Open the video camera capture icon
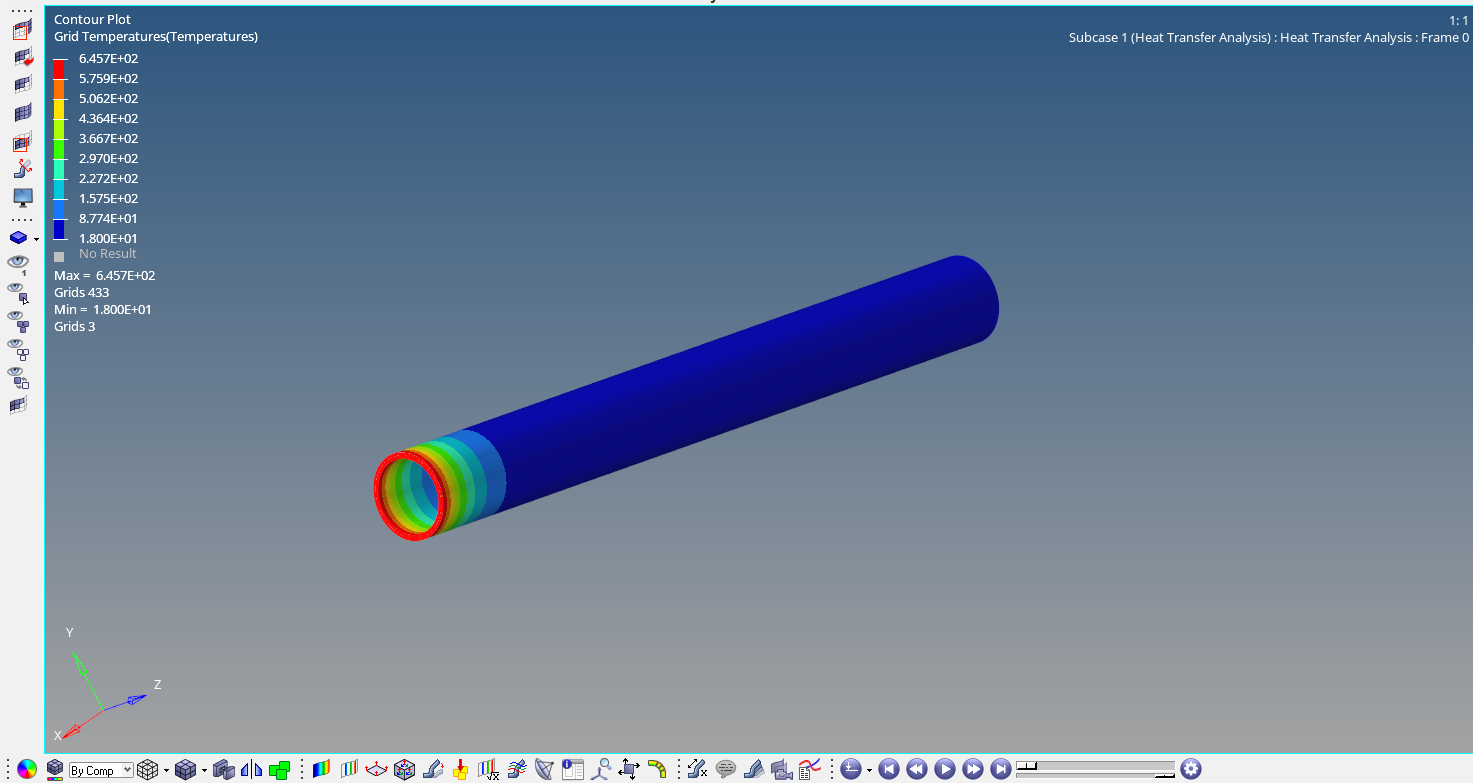The width and height of the screenshot is (1473, 783). [782, 769]
